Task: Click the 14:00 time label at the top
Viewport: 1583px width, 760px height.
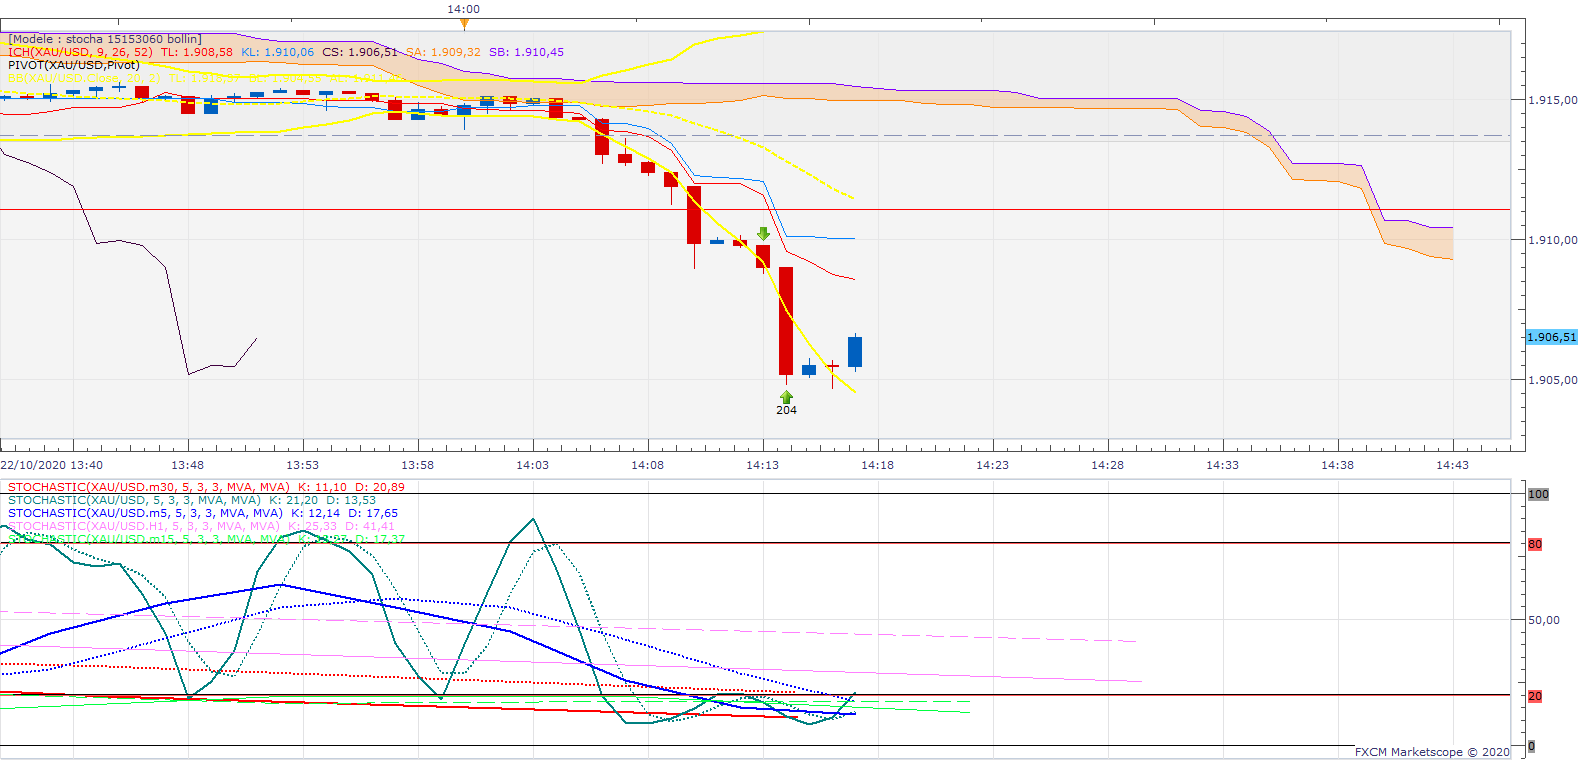Action: point(463,9)
